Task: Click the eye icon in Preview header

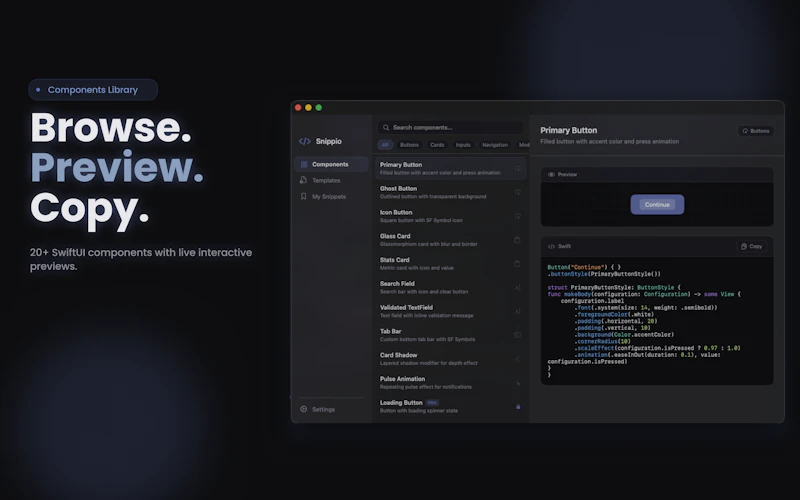Action: pyautogui.click(x=551, y=174)
